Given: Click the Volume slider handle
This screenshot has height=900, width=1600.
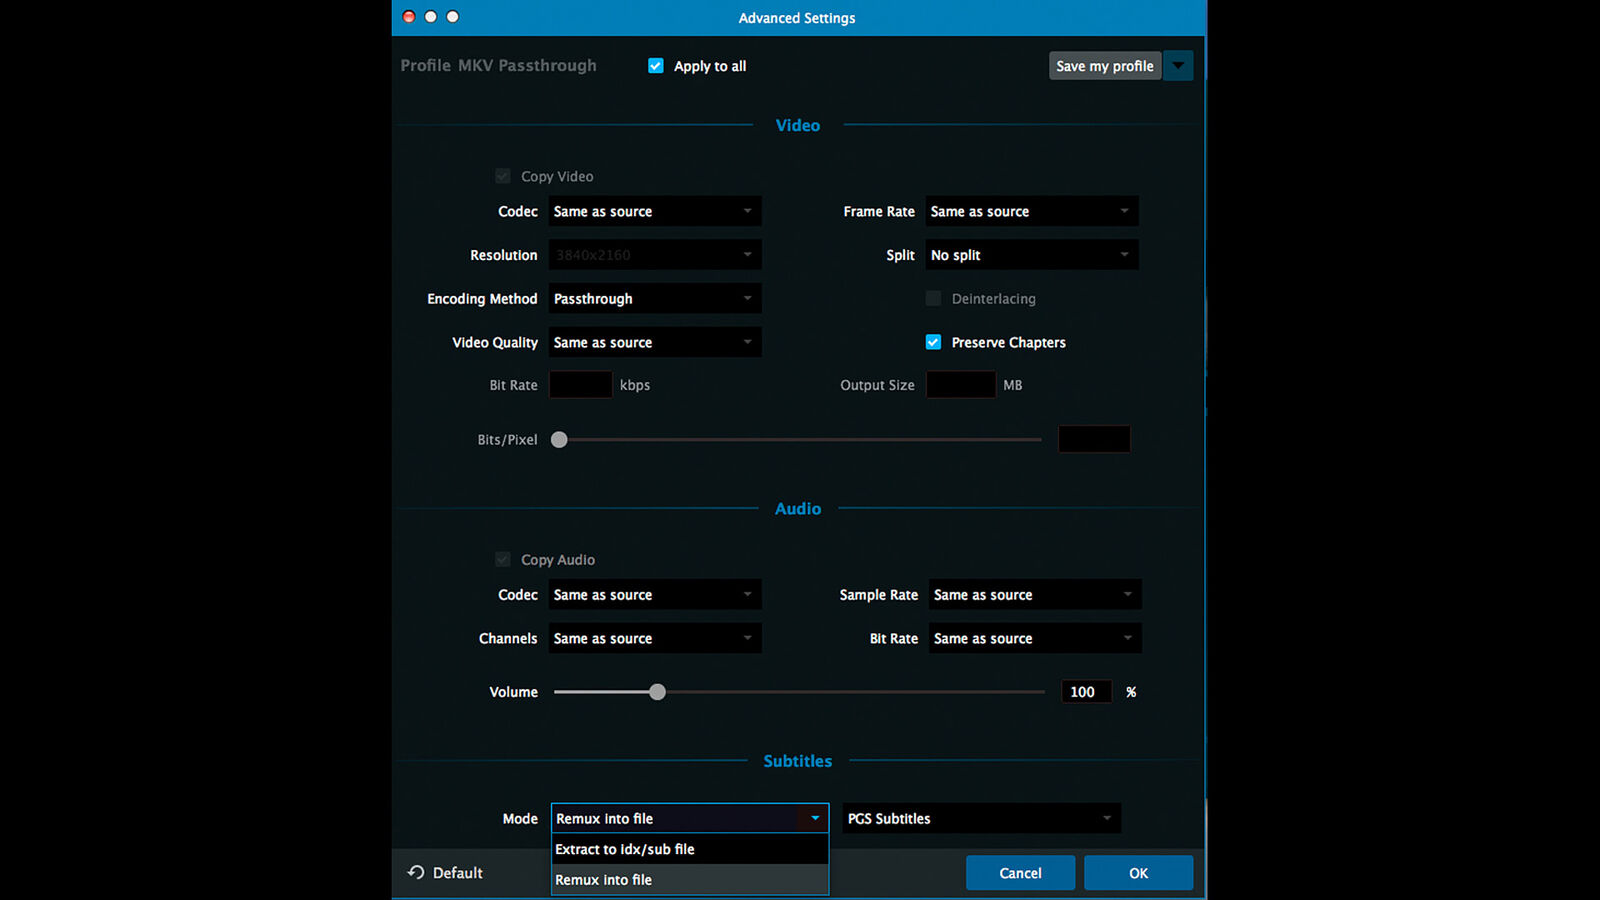Looking at the screenshot, I should click(x=657, y=692).
